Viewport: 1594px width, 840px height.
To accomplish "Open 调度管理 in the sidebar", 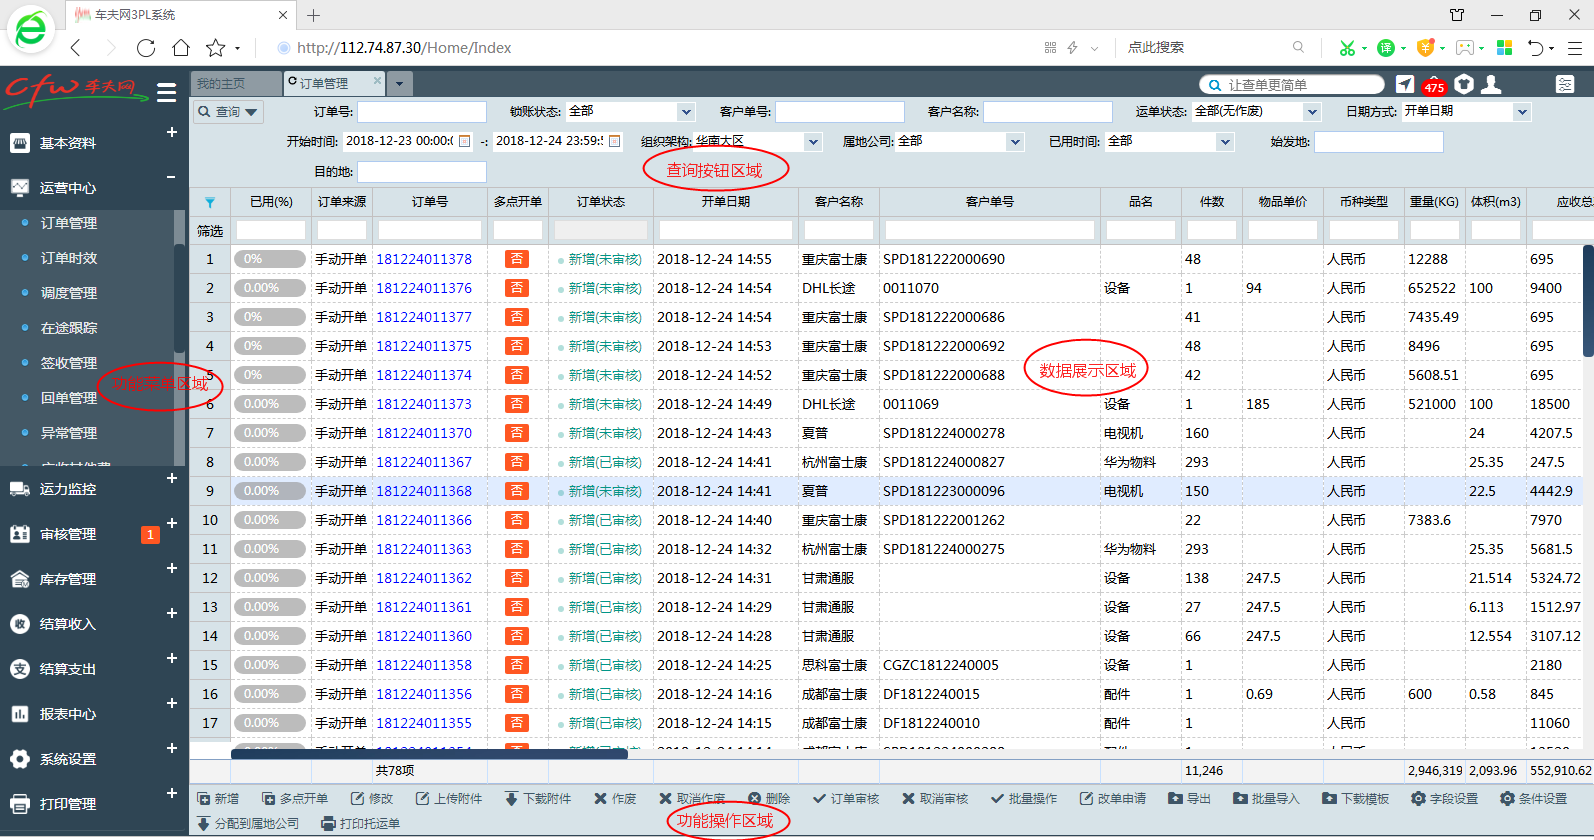I will (x=69, y=293).
